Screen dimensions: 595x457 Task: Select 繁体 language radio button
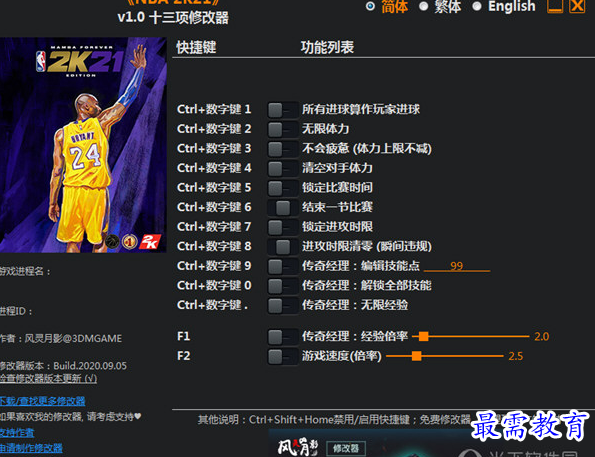tap(423, 6)
